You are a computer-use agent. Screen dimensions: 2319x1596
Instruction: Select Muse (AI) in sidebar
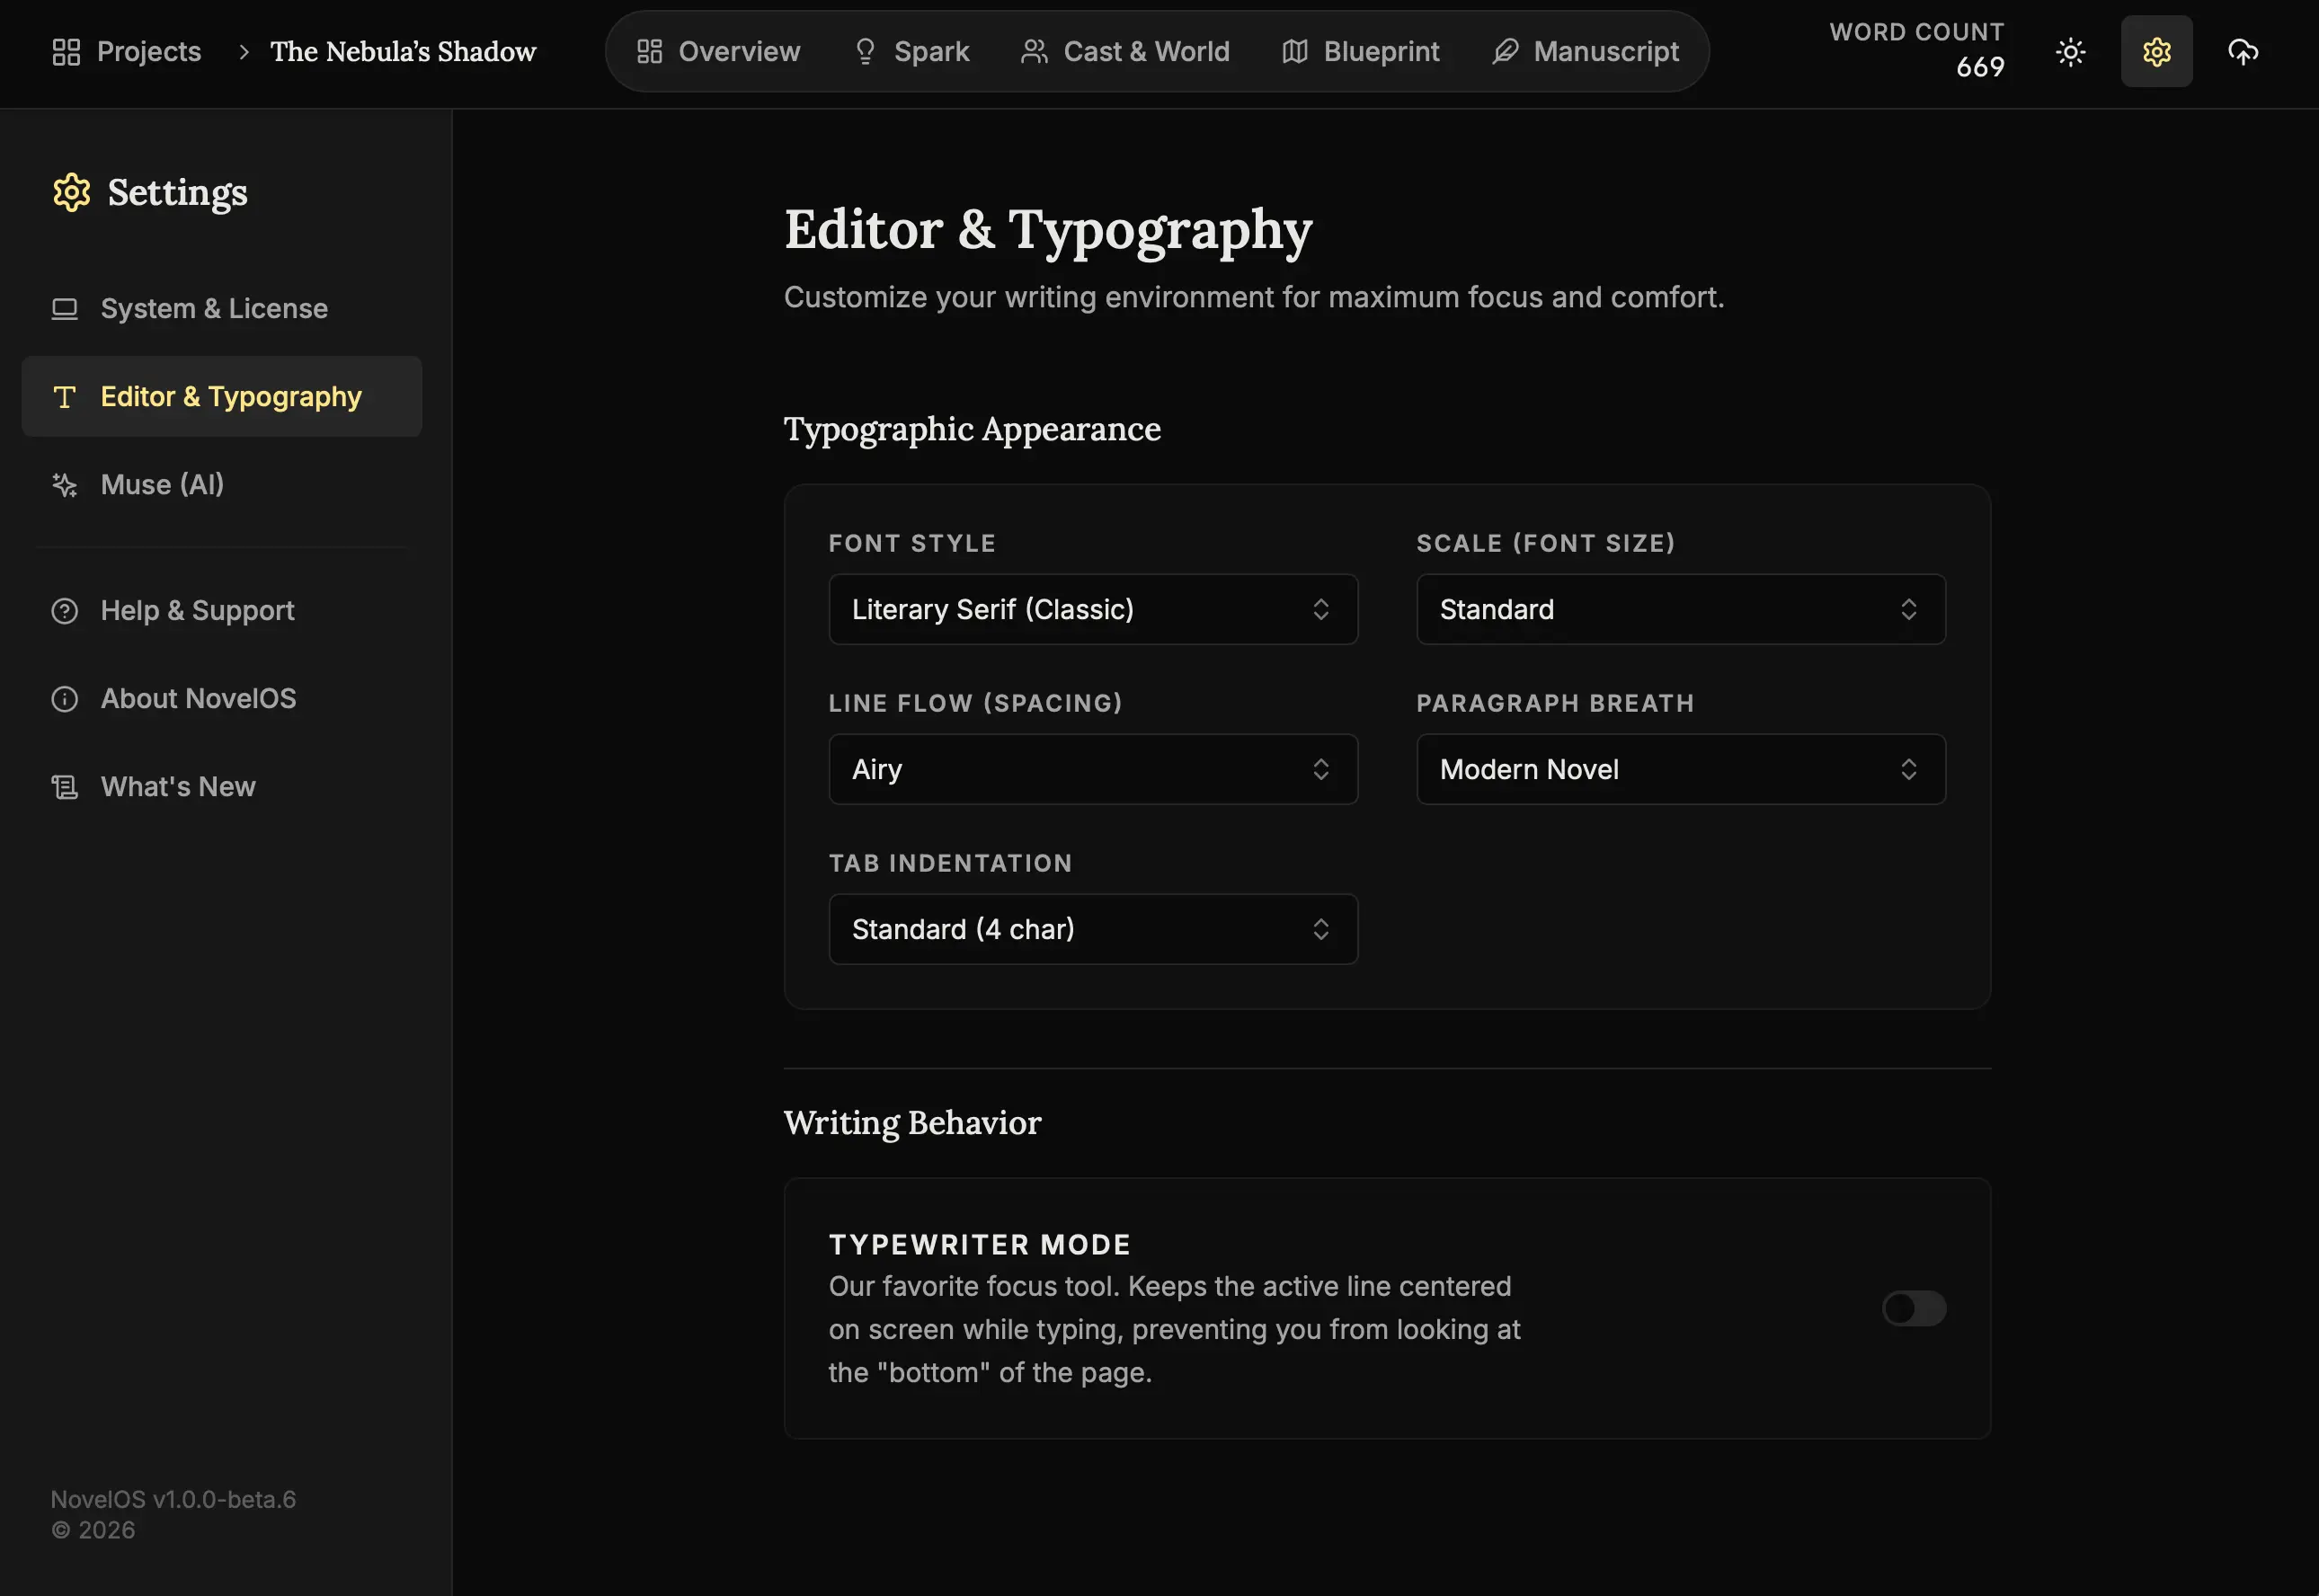coord(162,485)
